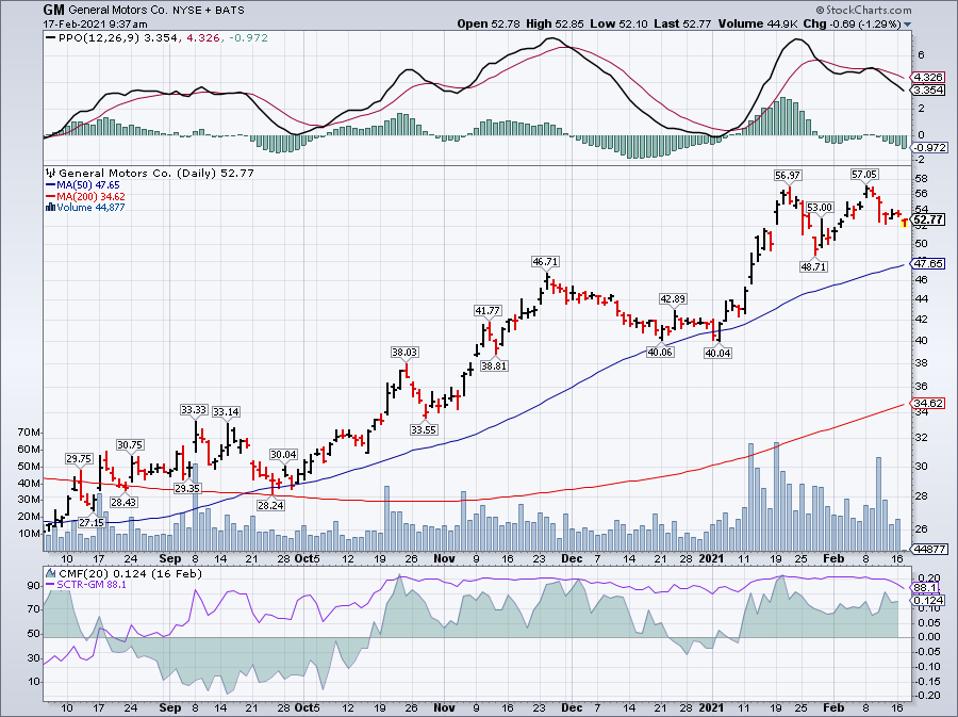
Task: Click the black line marker before PPO(12,26,9)
Action: pyautogui.click(x=51, y=38)
